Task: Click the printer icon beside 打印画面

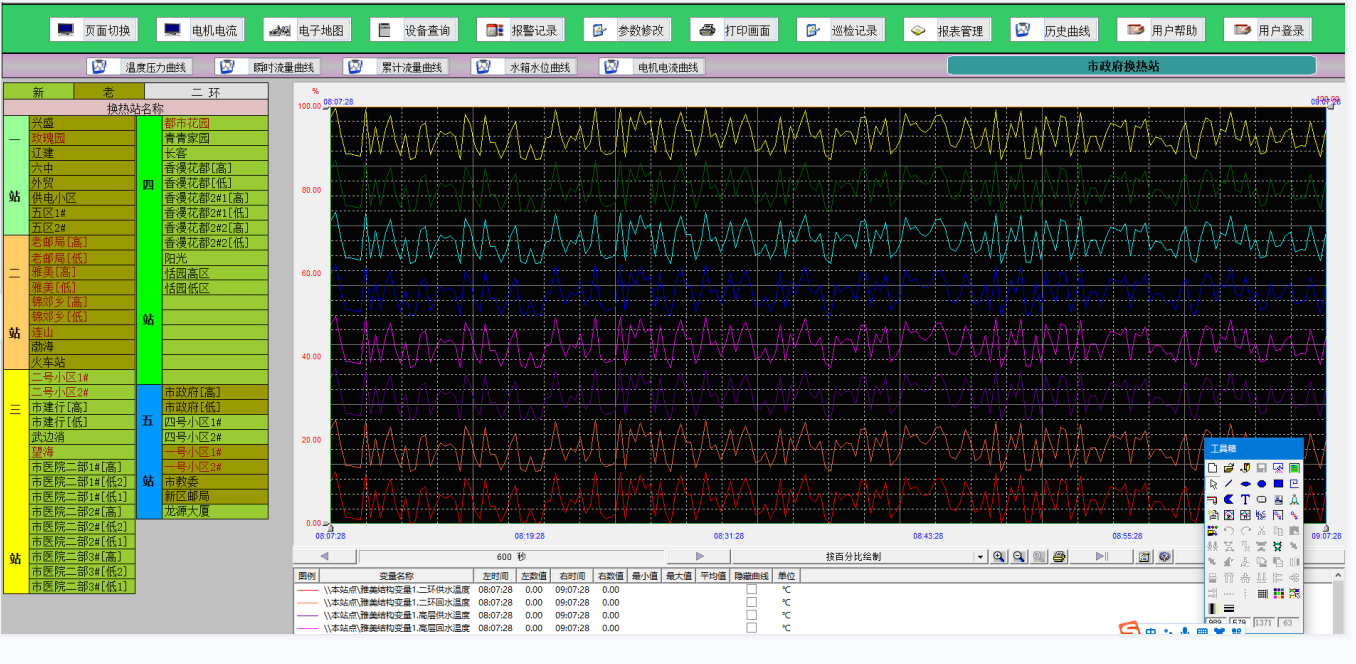Action: pos(707,30)
